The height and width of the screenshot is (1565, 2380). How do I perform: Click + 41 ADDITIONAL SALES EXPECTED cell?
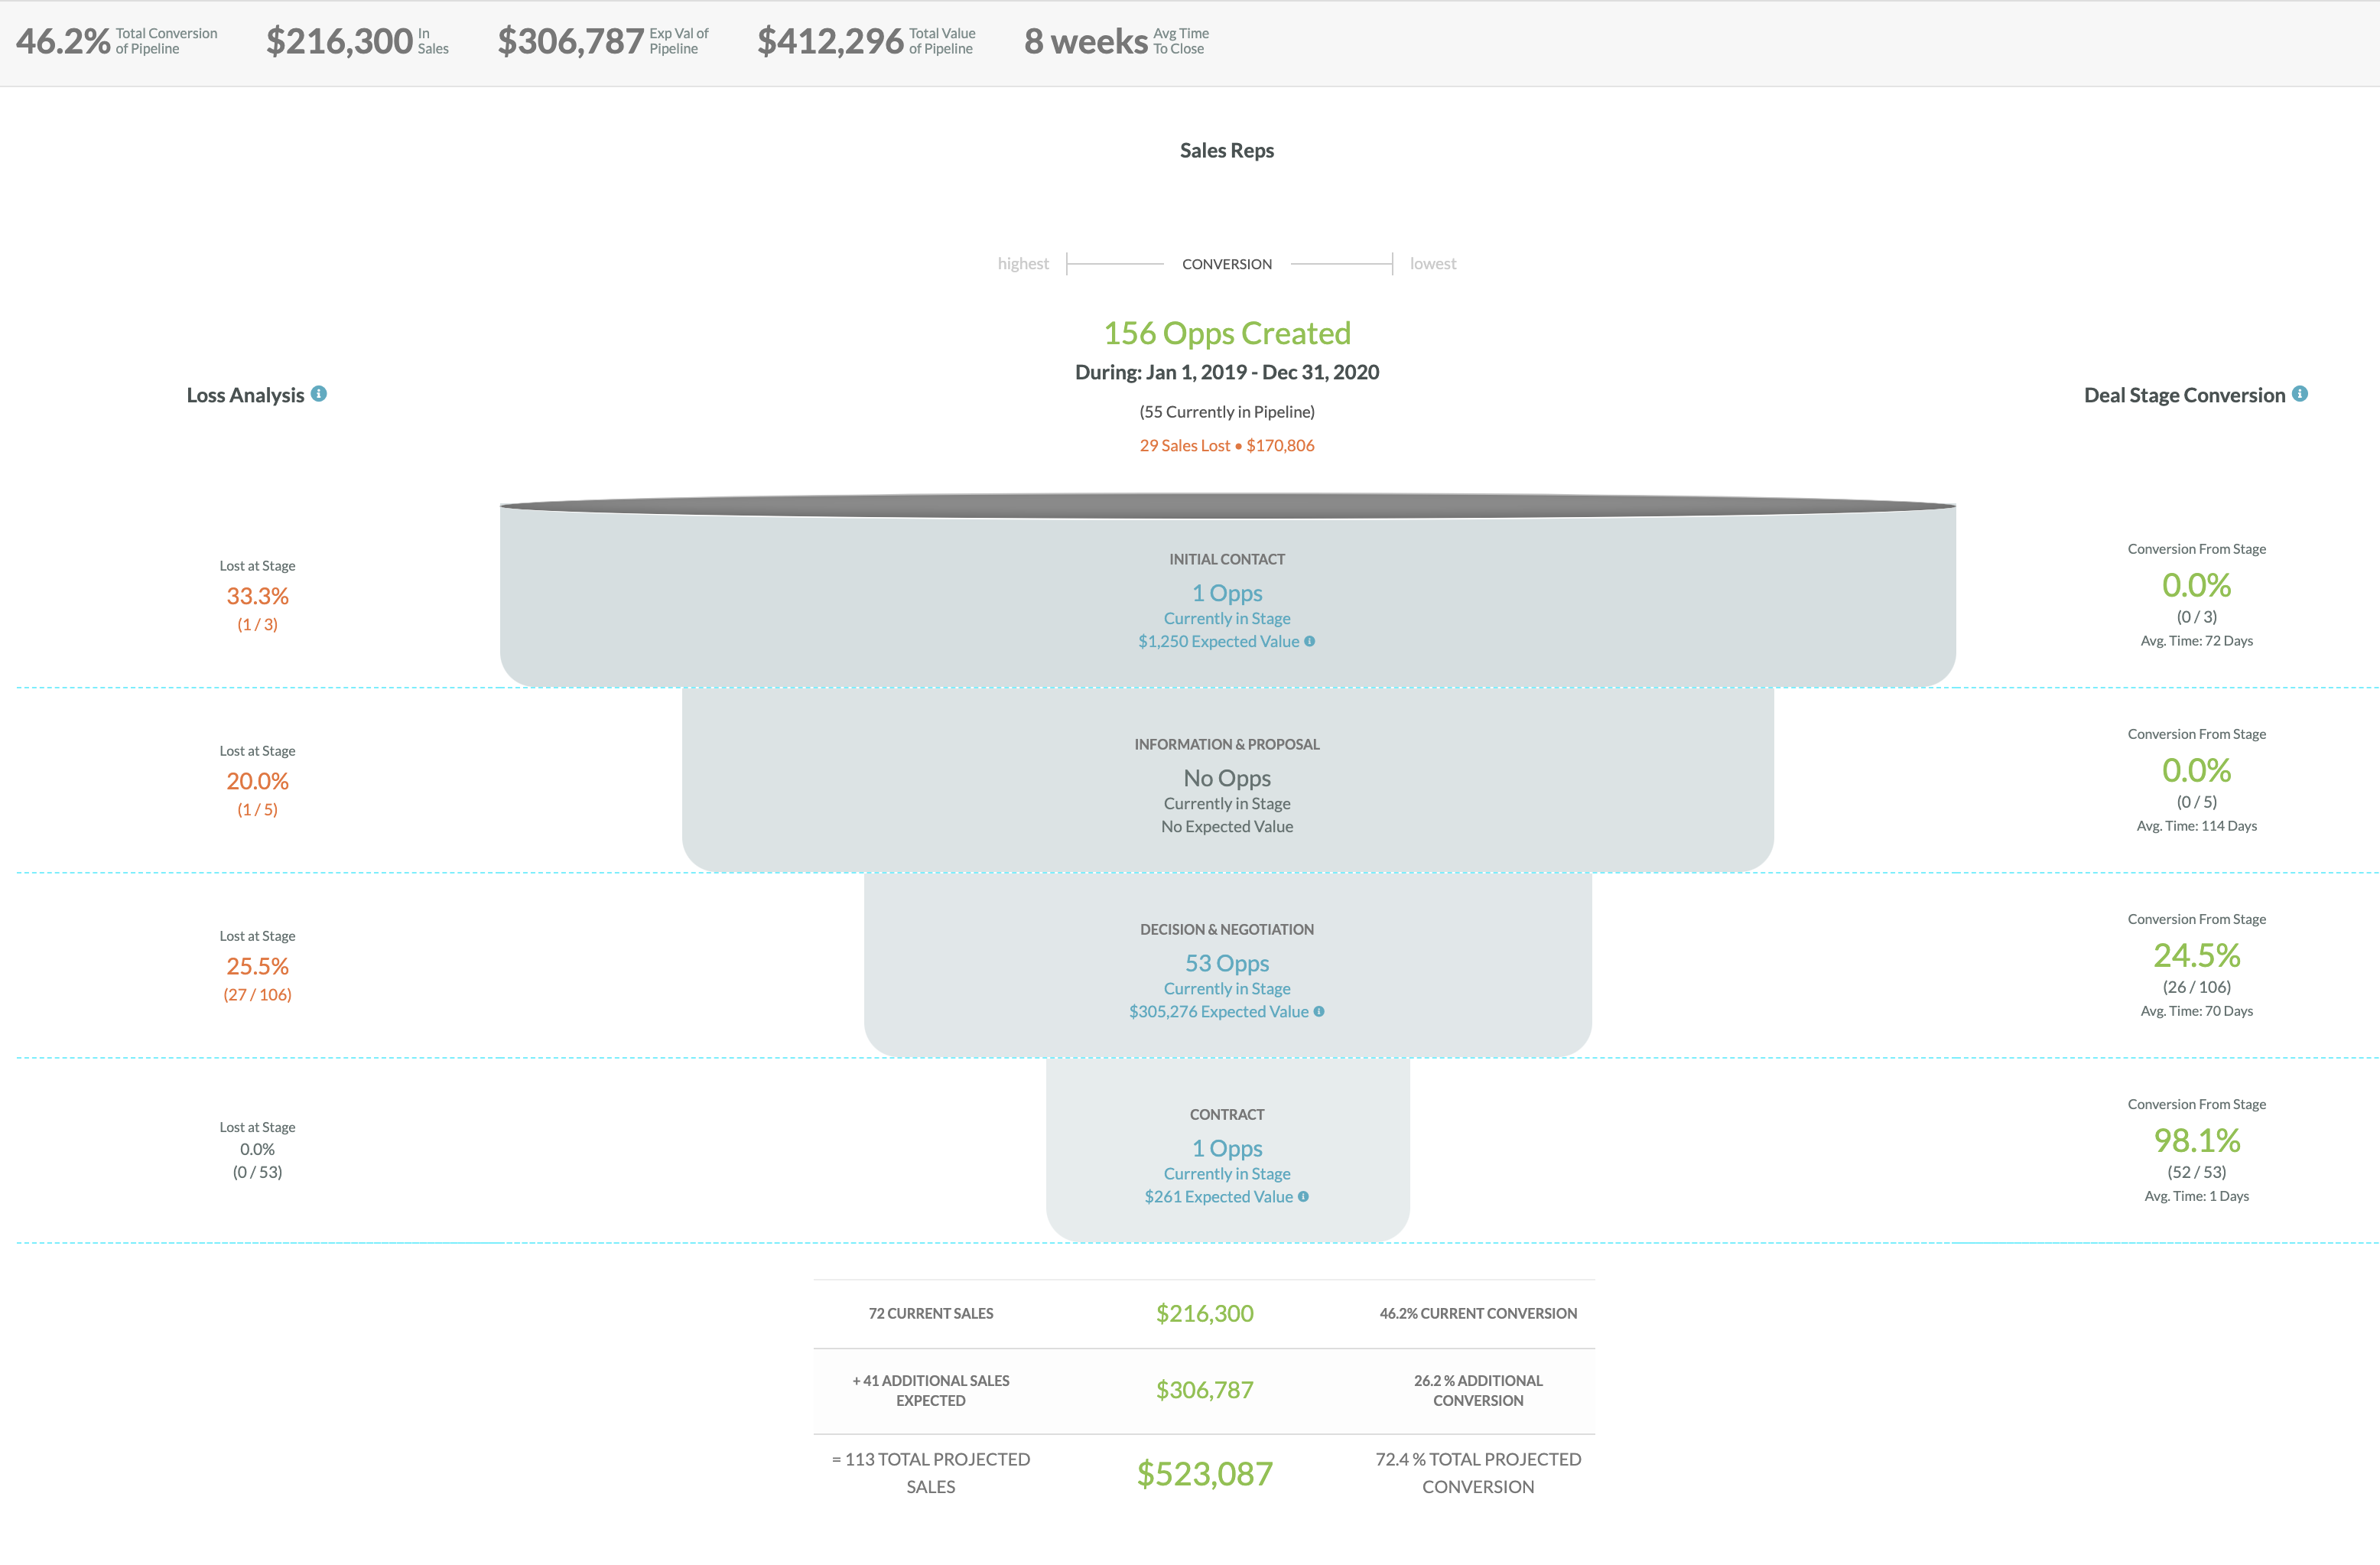point(931,1390)
